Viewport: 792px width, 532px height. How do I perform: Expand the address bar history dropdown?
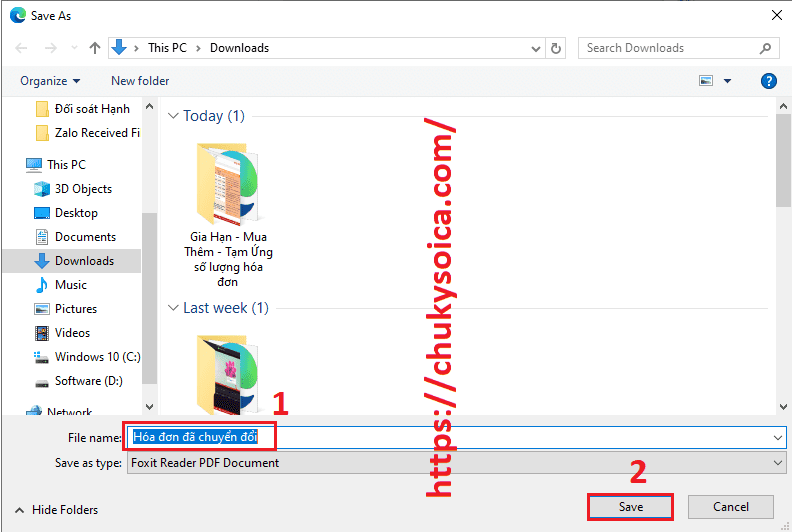(x=536, y=49)
